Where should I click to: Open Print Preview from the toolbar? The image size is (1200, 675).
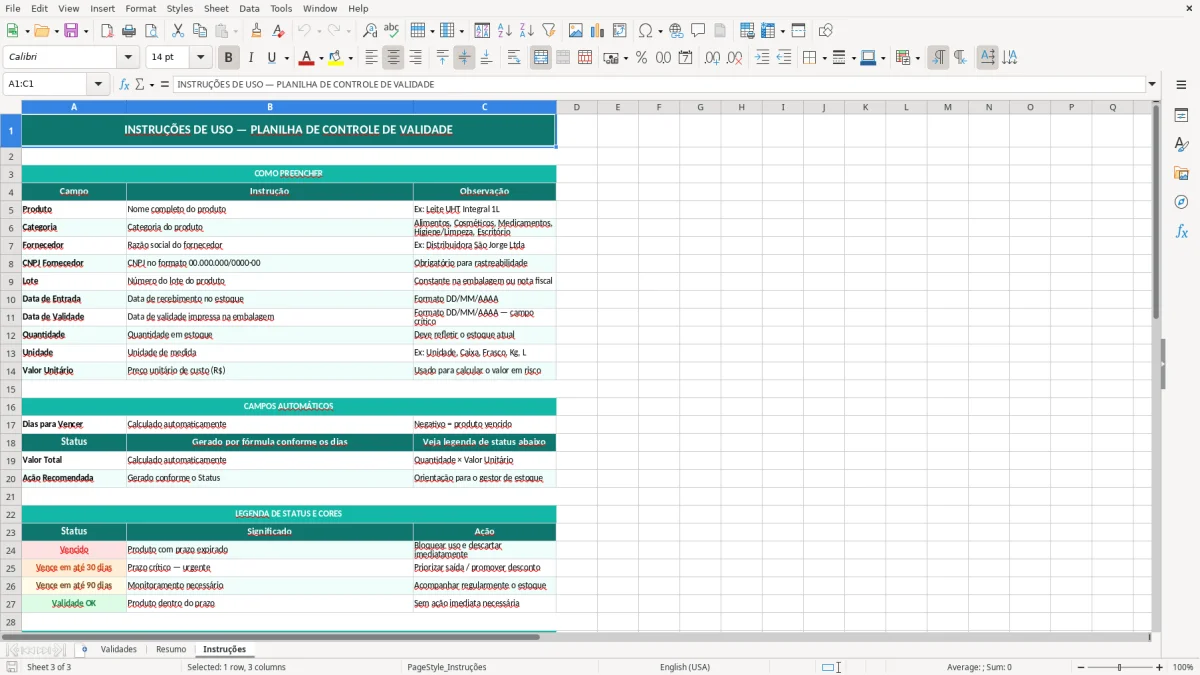click(x=151, y=31)
